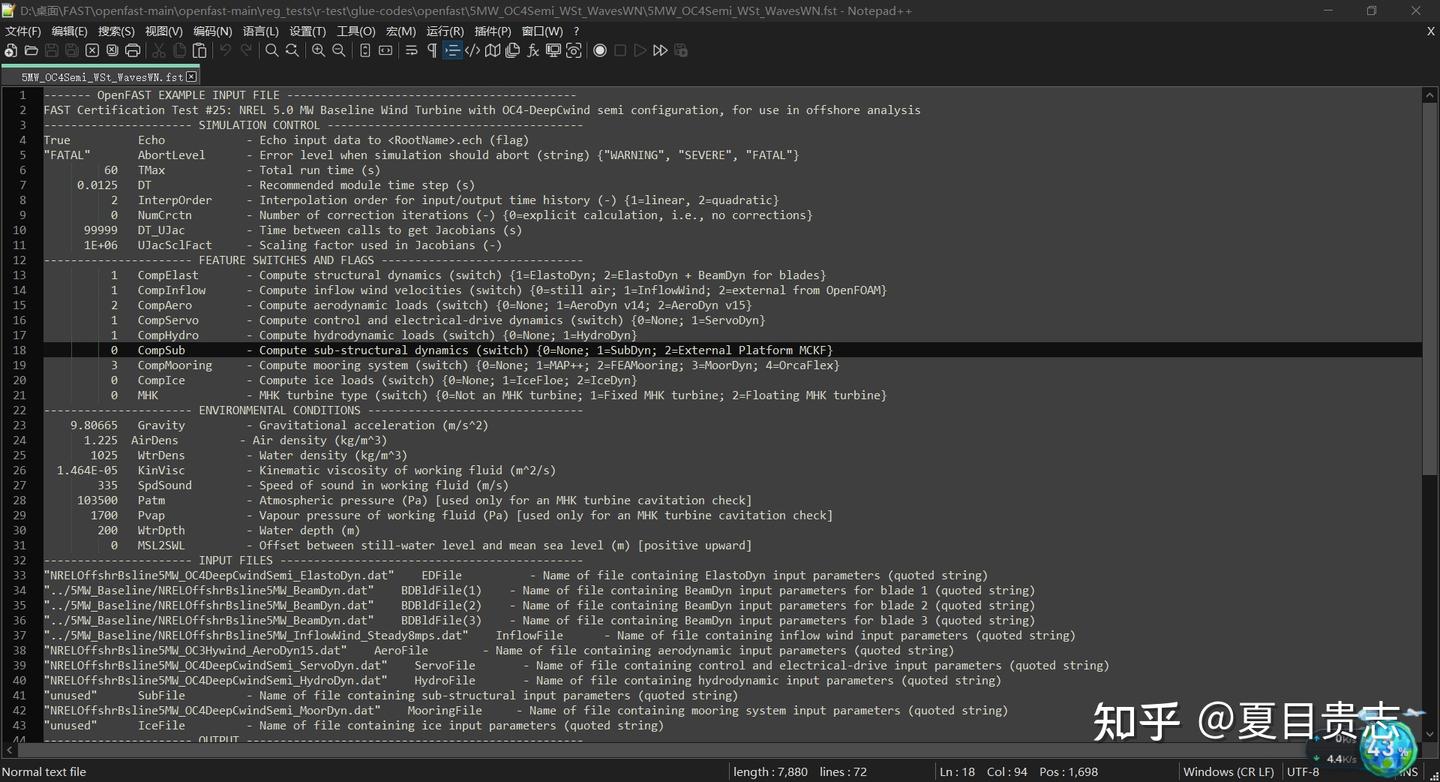This screenshot has height=782, width=1440.
Task: Open the 运行(R) menu
Action: 444,30
